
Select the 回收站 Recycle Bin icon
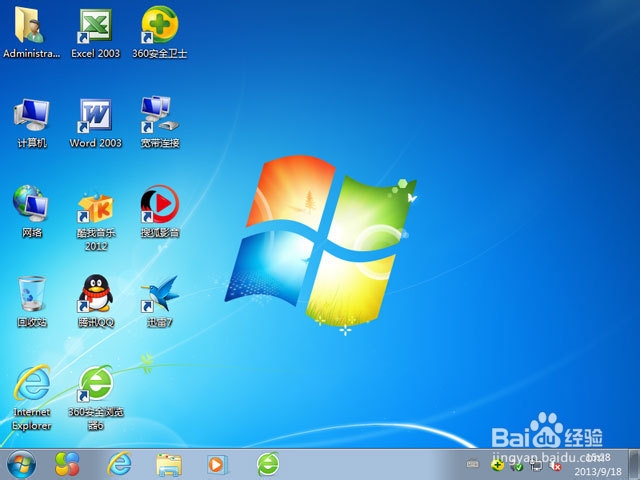click(x=31, y=301)
